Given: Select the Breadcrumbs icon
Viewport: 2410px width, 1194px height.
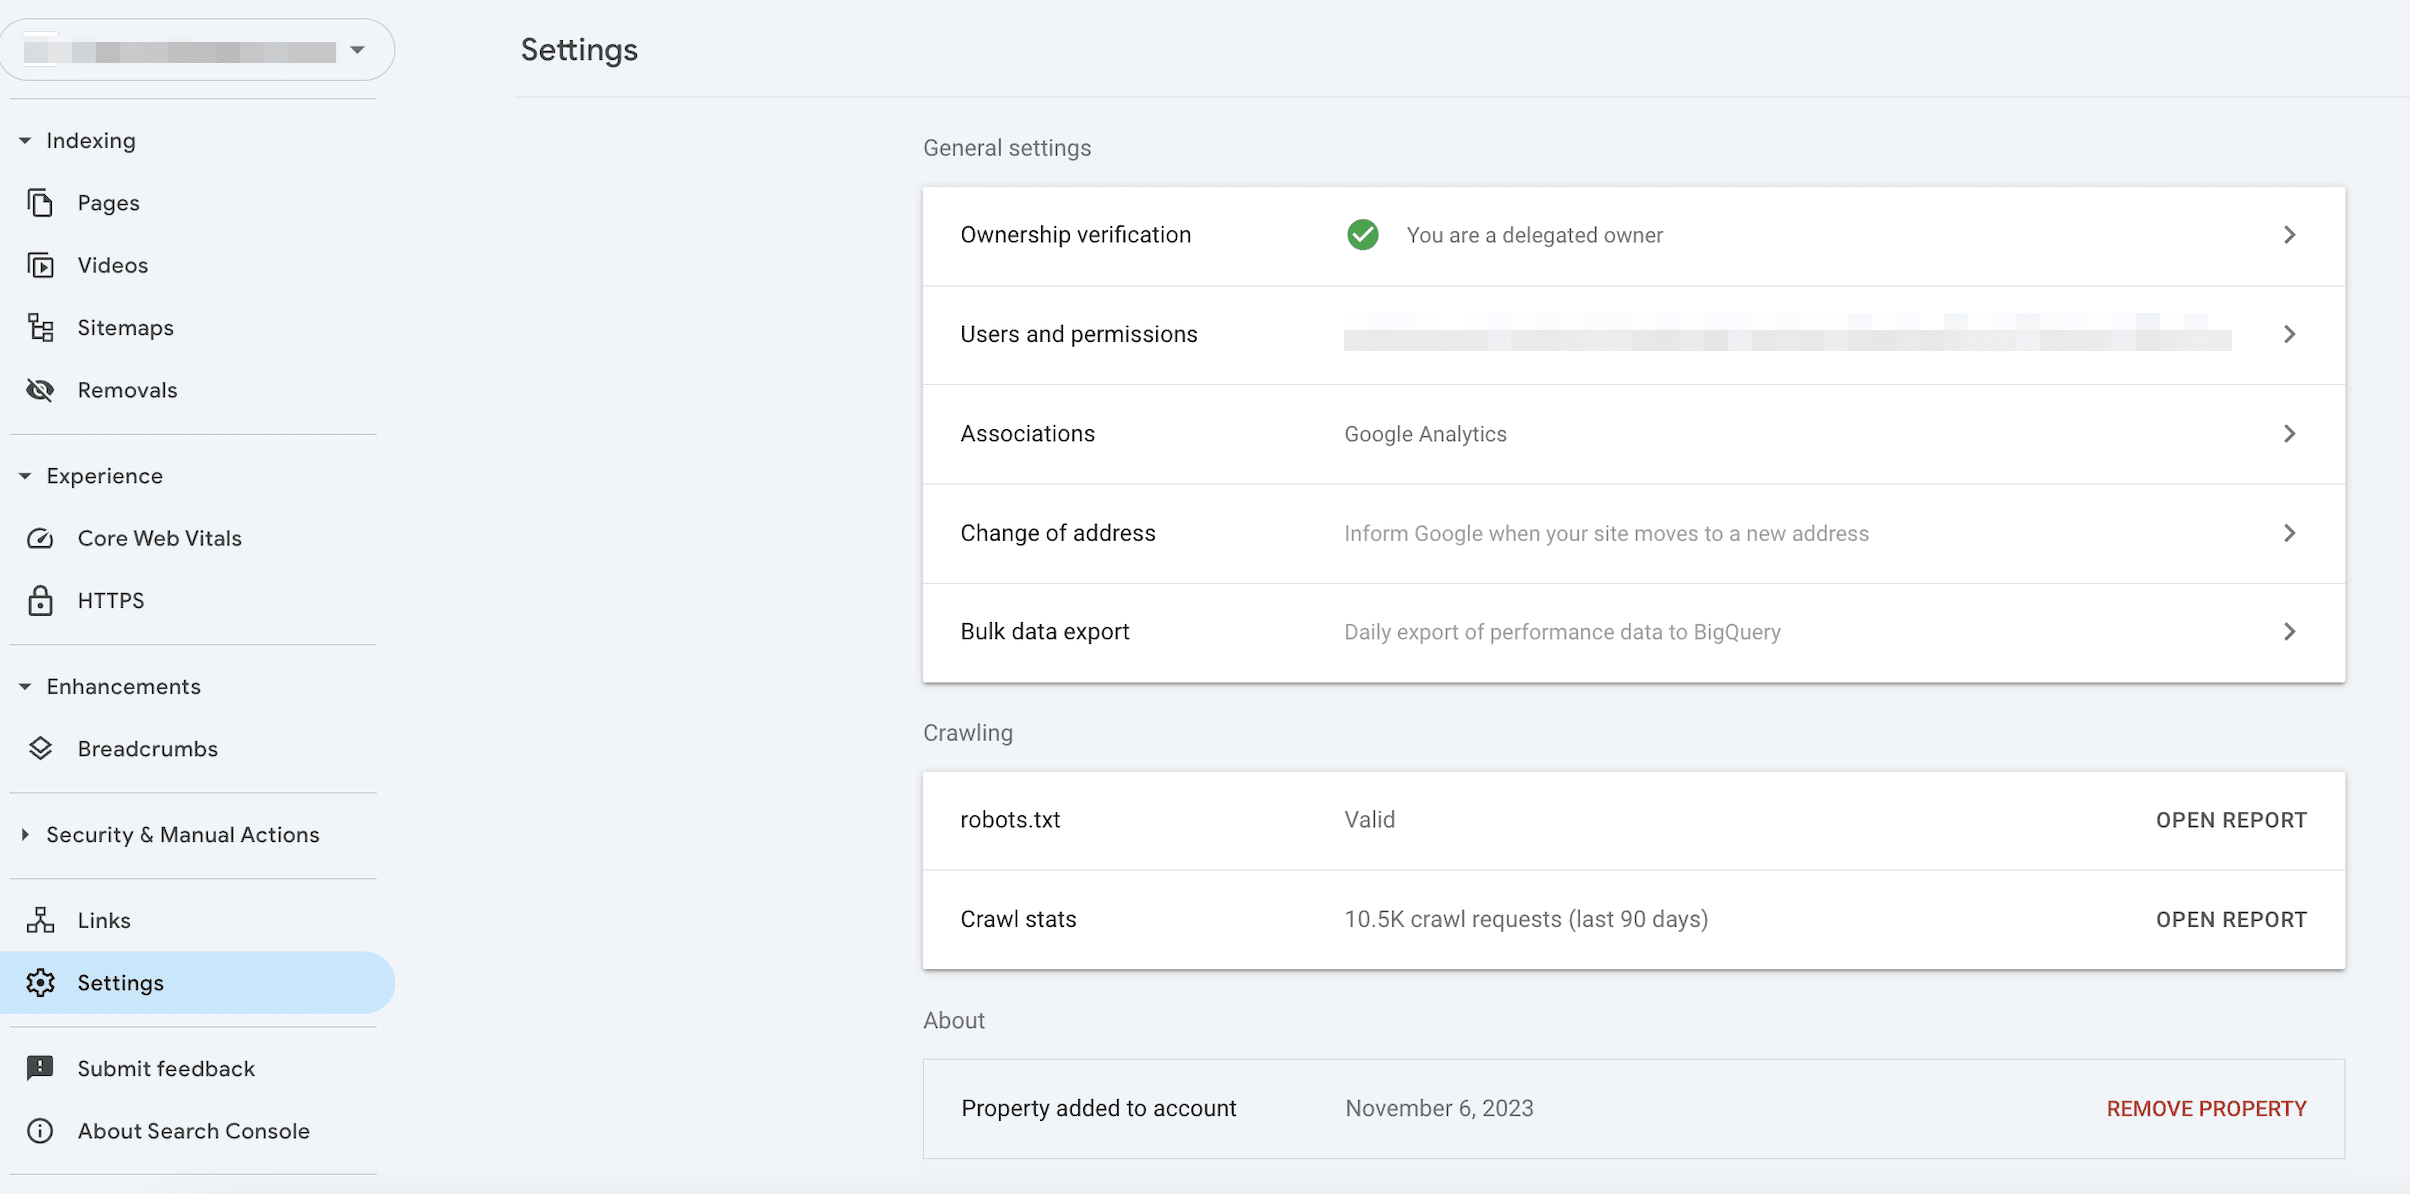Looking at the screenshot, I should click(40, 748).
